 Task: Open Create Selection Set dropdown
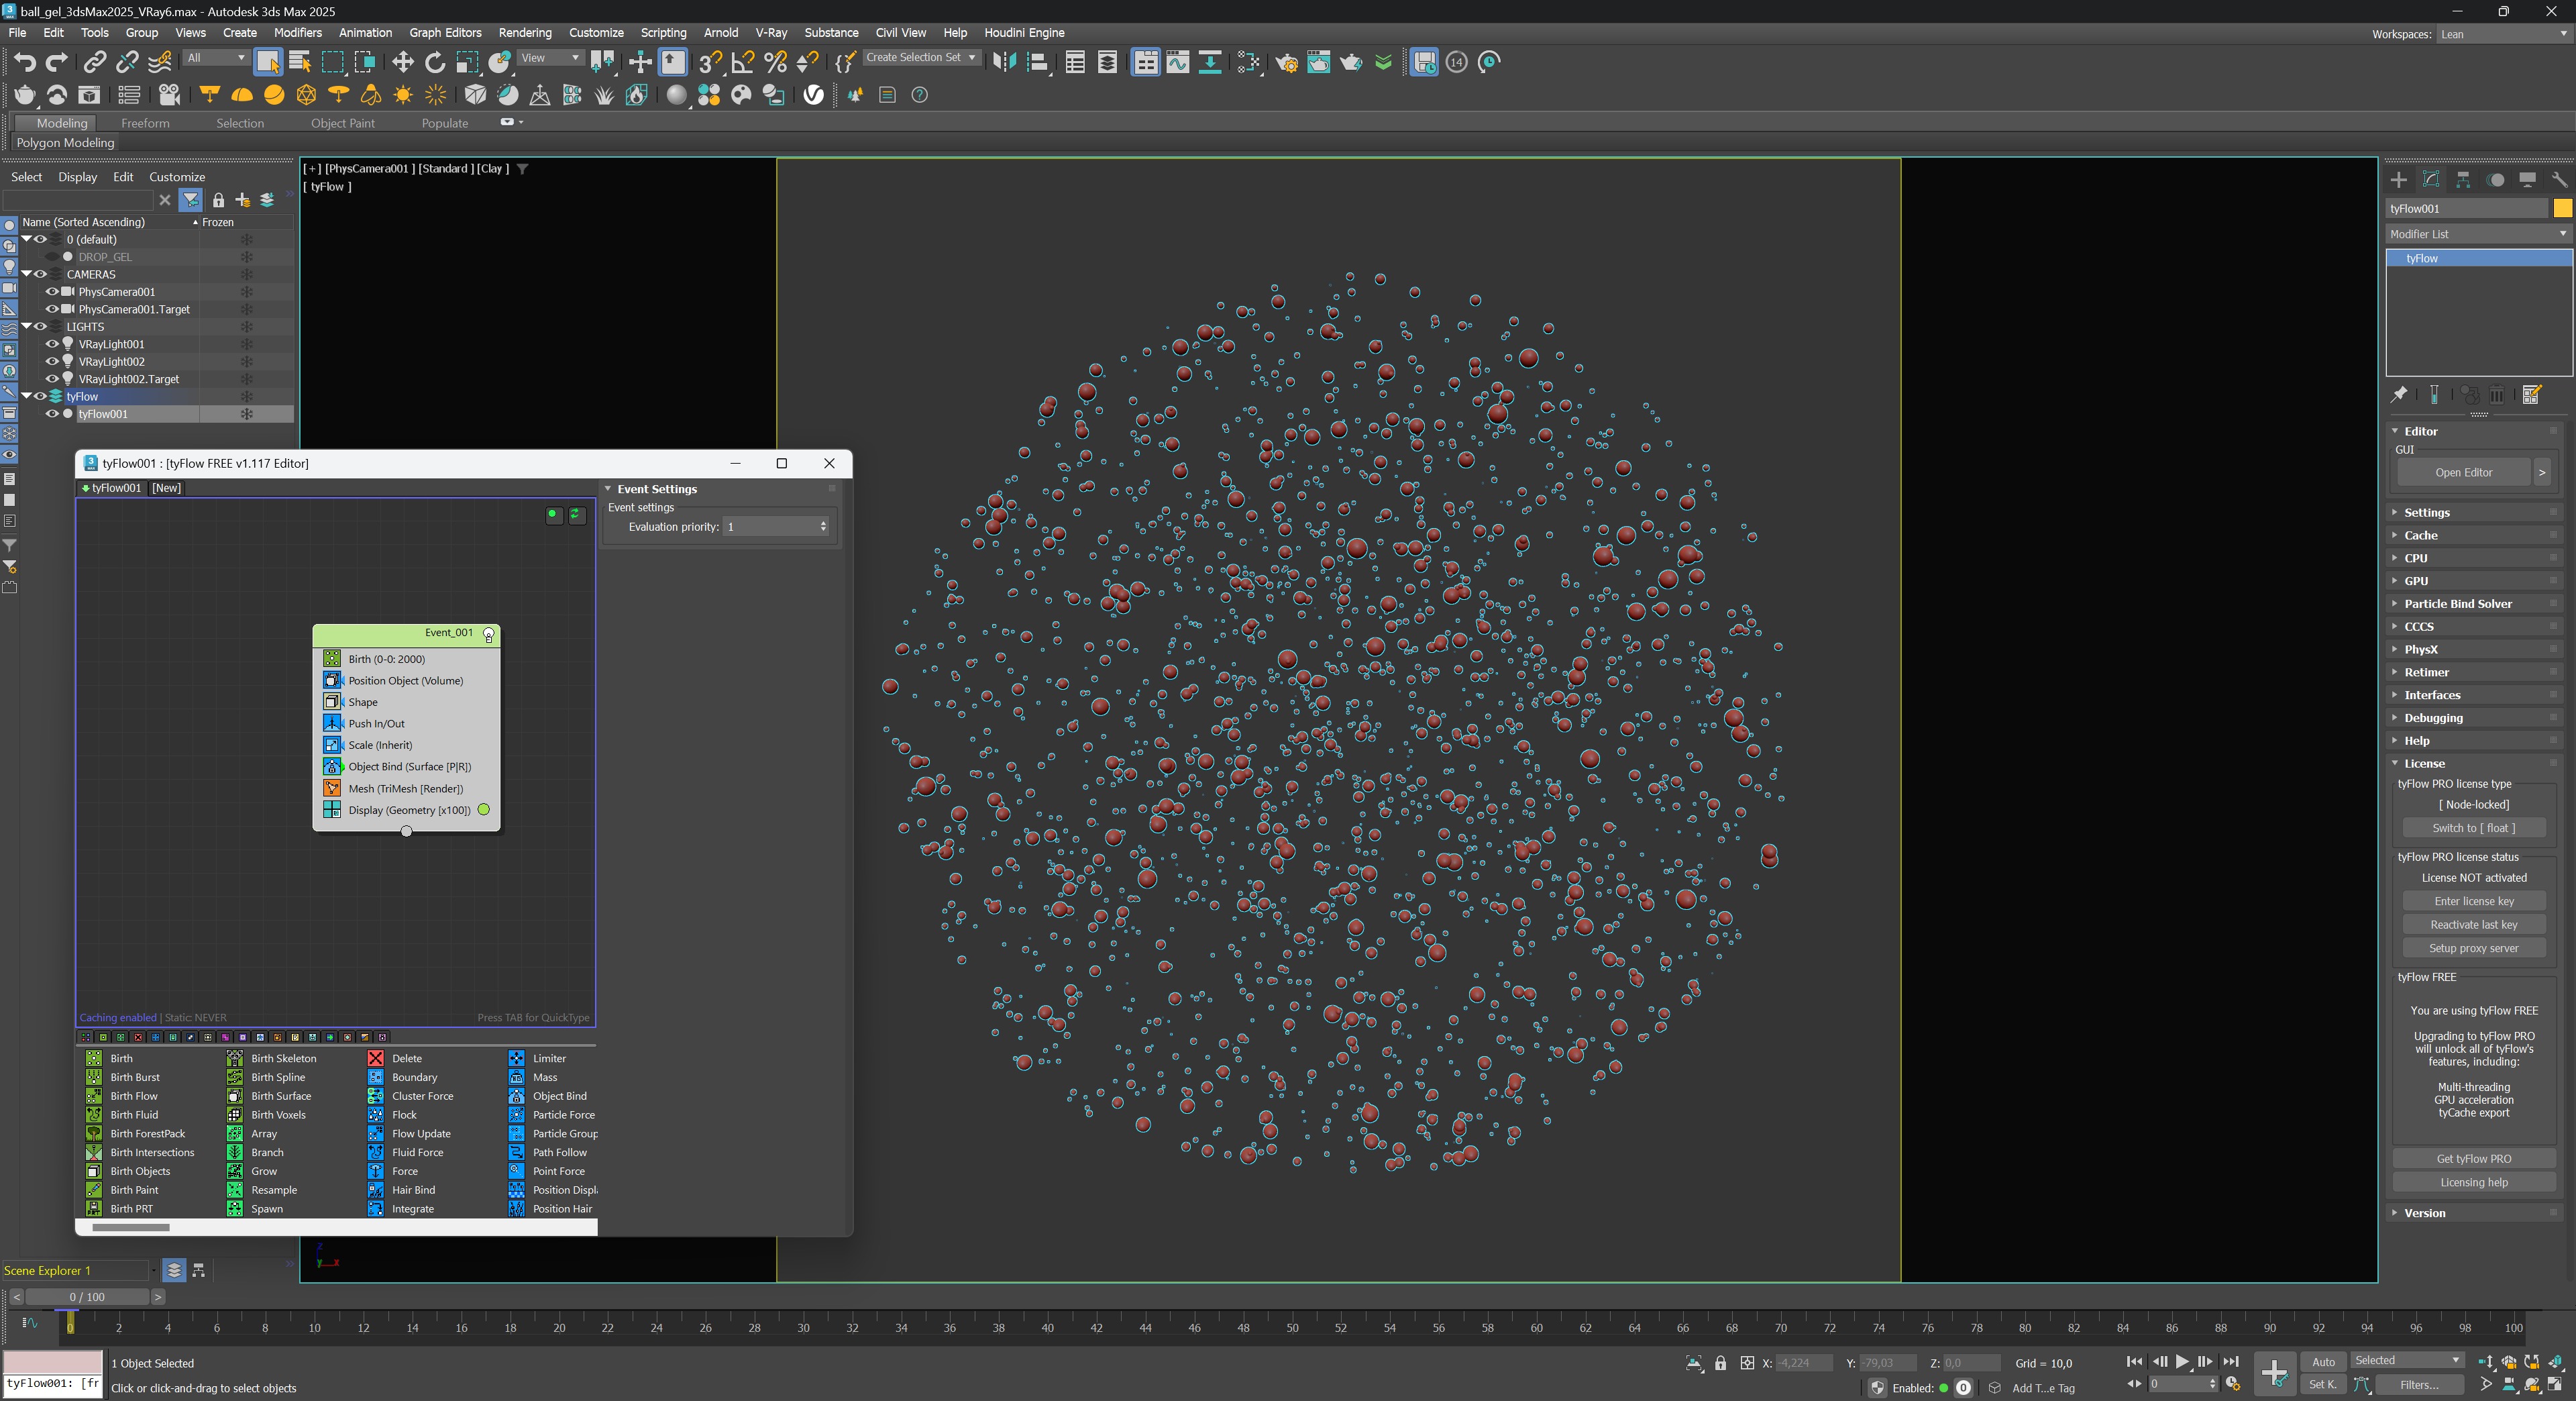(921, 58)
